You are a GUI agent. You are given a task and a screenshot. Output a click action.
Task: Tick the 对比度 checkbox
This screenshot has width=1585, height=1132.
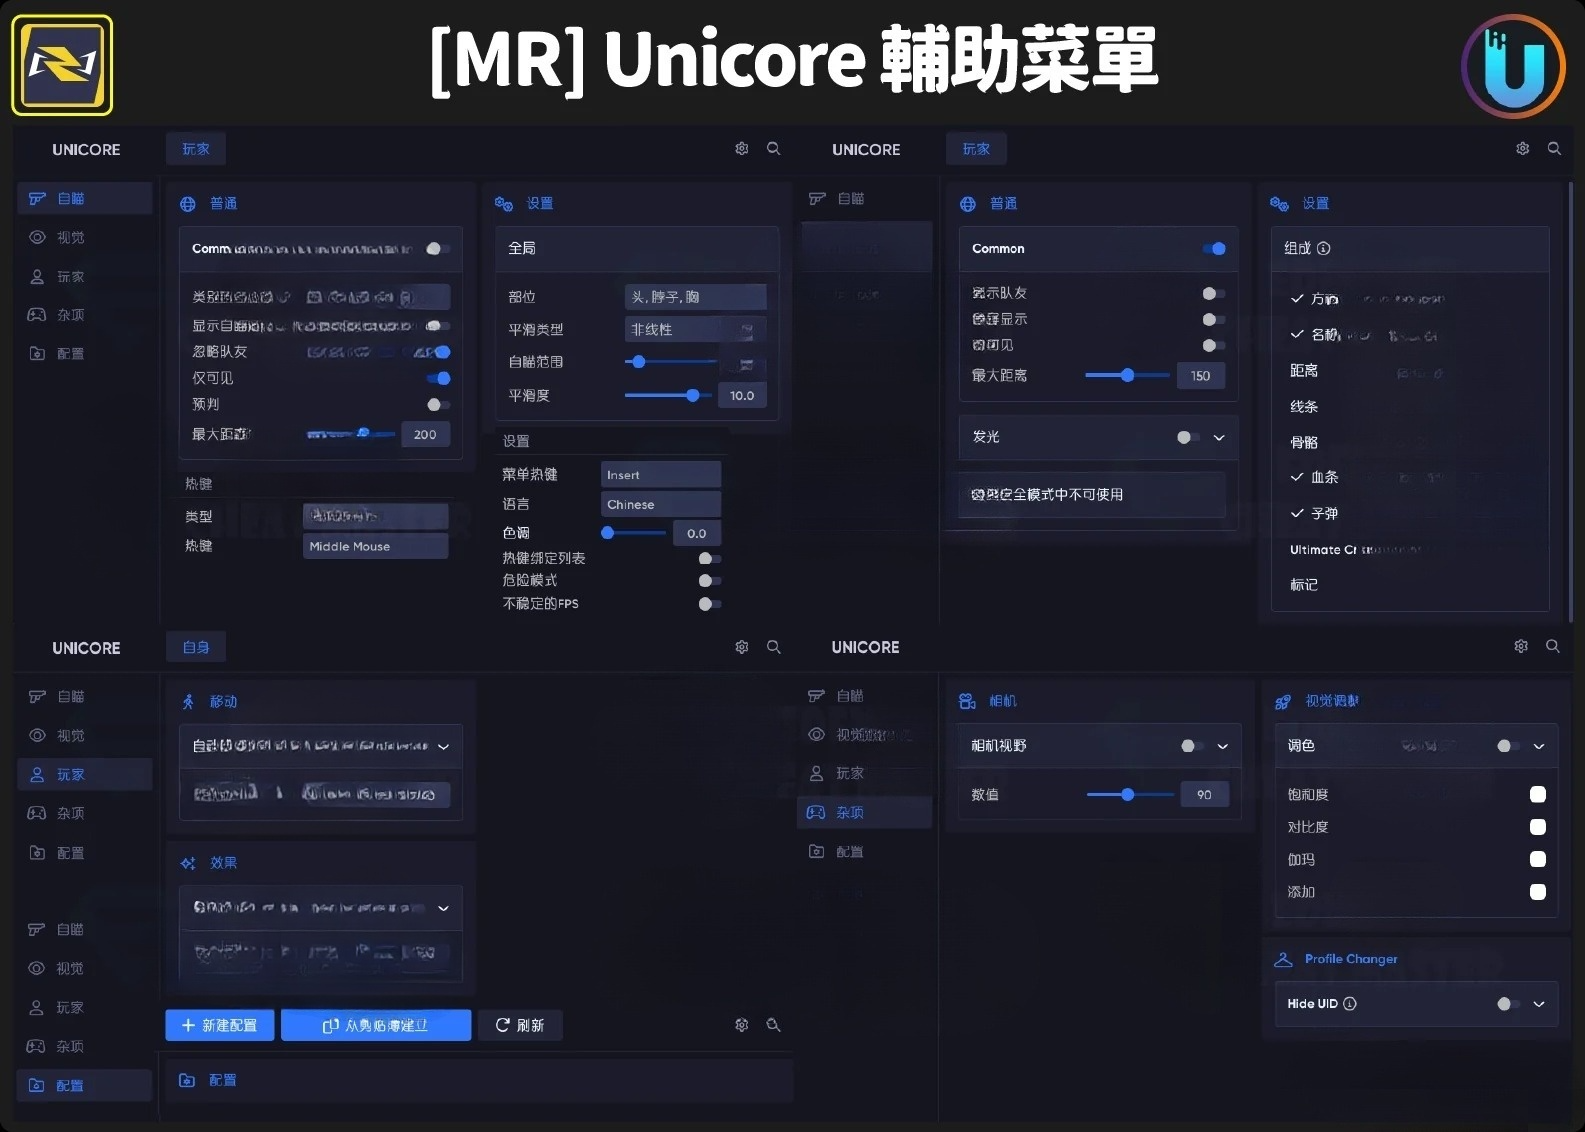pos(1538,827)
